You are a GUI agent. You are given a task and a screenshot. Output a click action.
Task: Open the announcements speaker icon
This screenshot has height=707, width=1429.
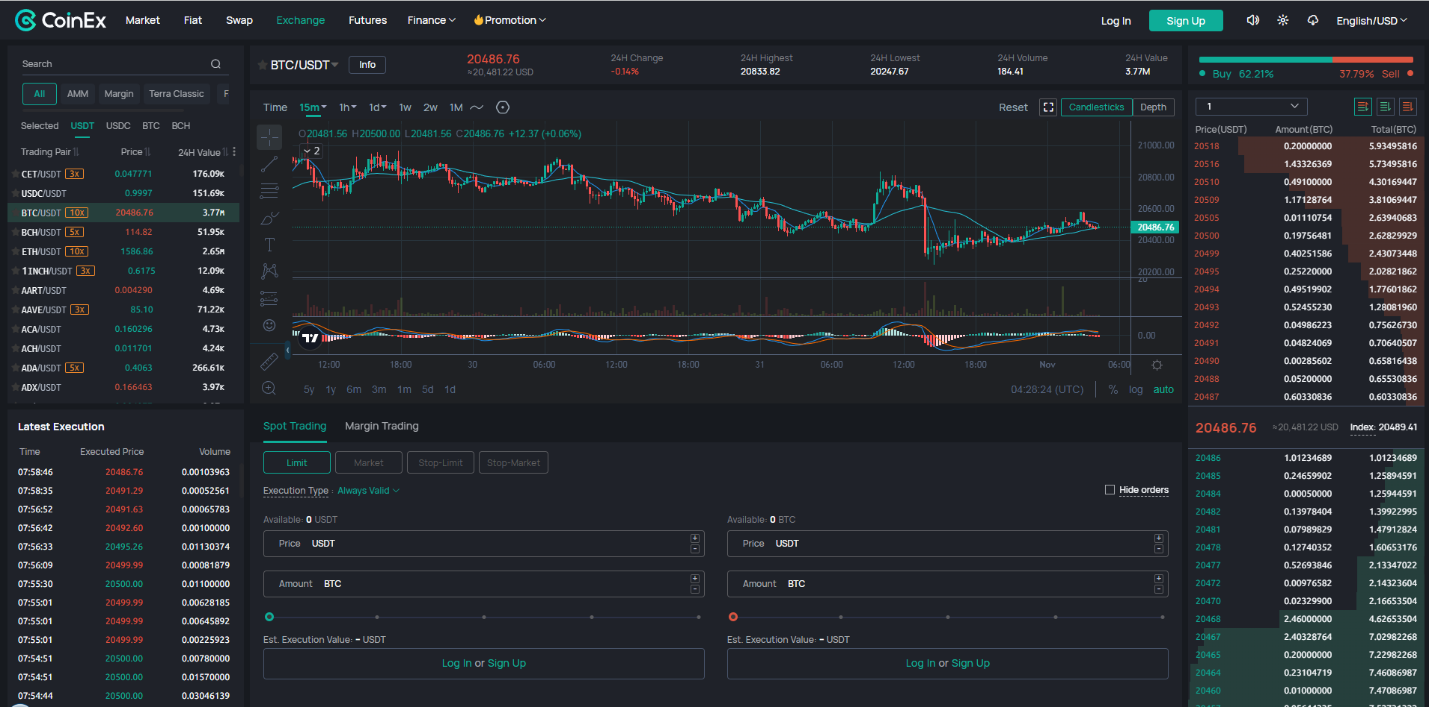tap(1252, 20)
